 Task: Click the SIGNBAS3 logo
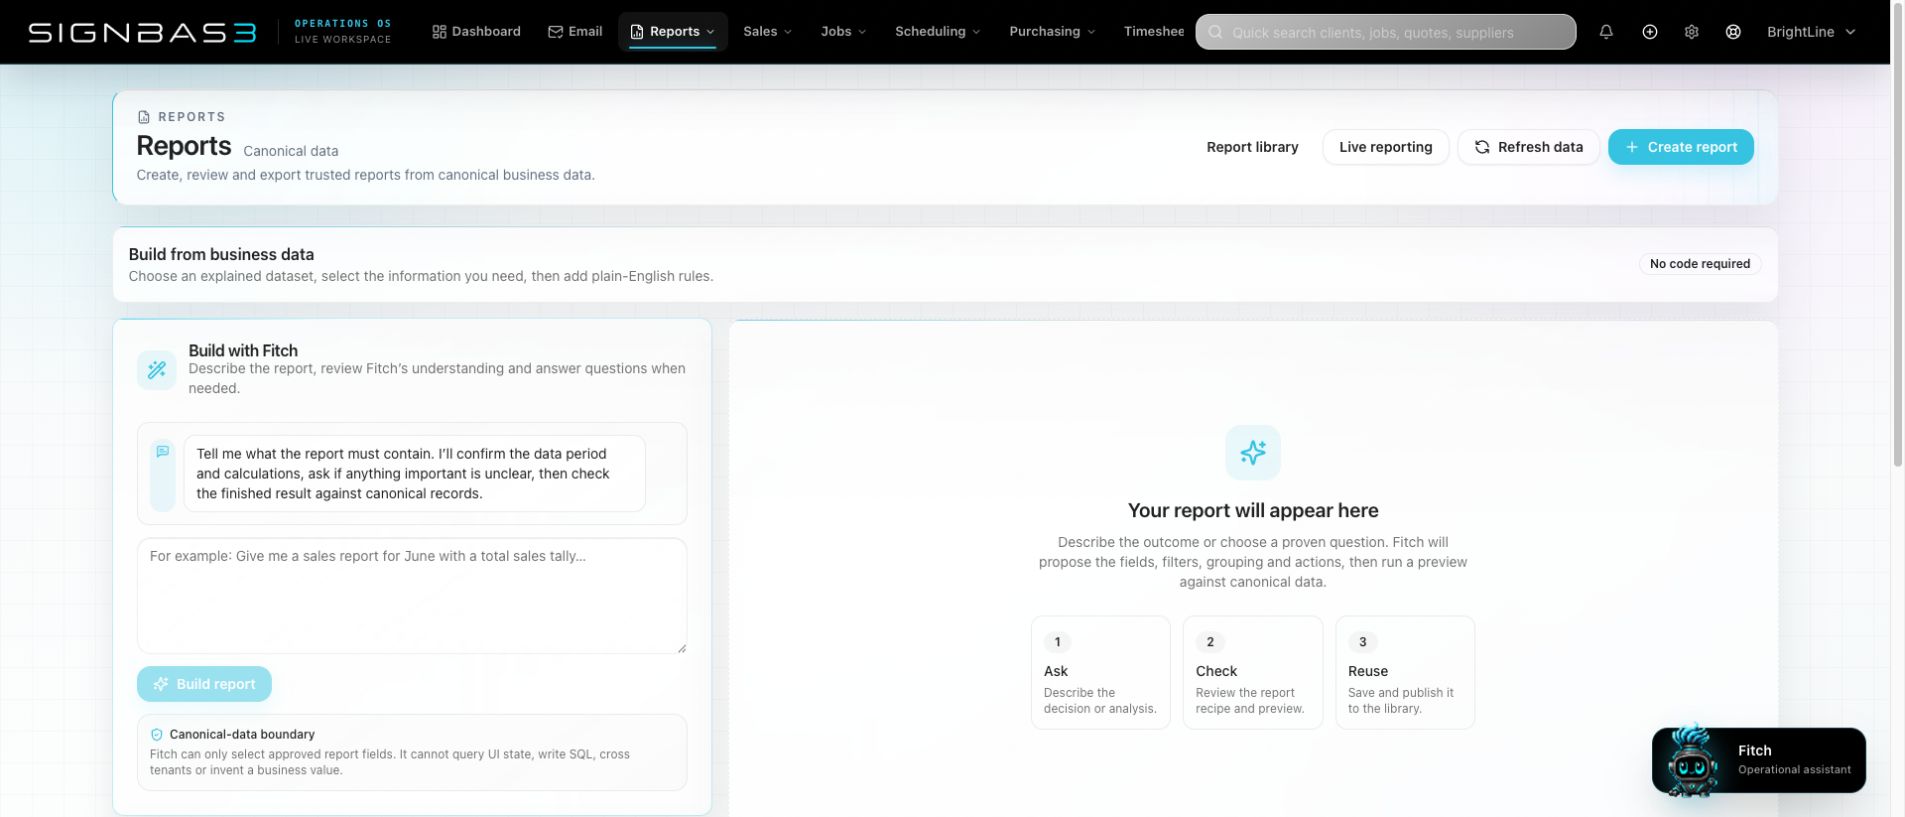pyautogui.click(x=142, y=32)
